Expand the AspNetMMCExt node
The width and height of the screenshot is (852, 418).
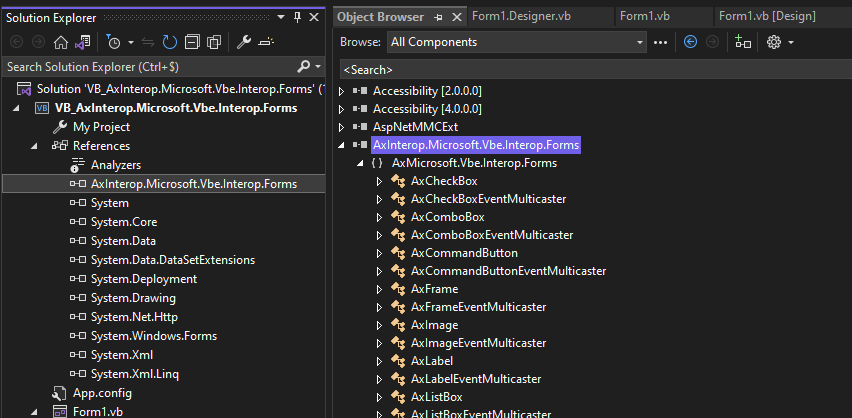341,127
